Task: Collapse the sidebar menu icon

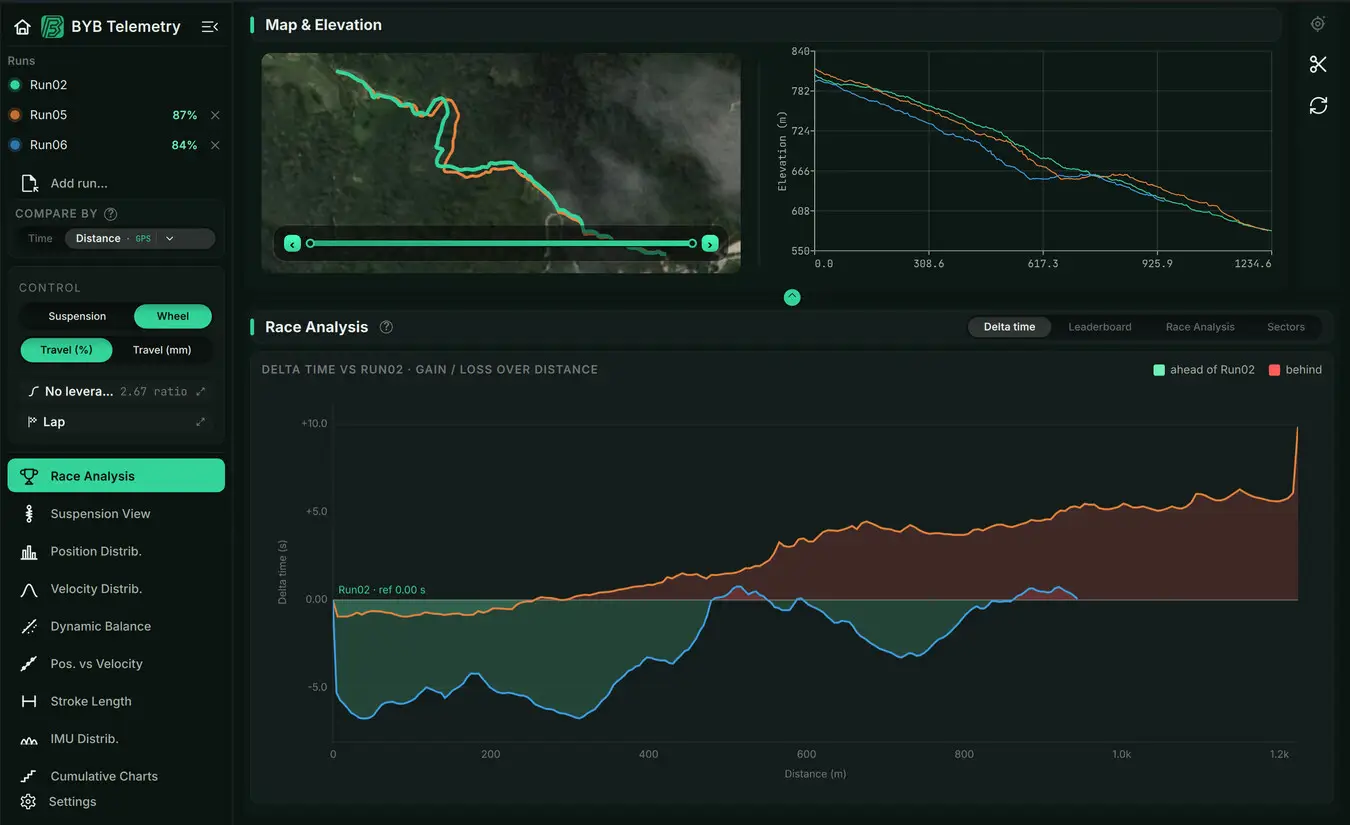Action: click(x=209, y=27)
